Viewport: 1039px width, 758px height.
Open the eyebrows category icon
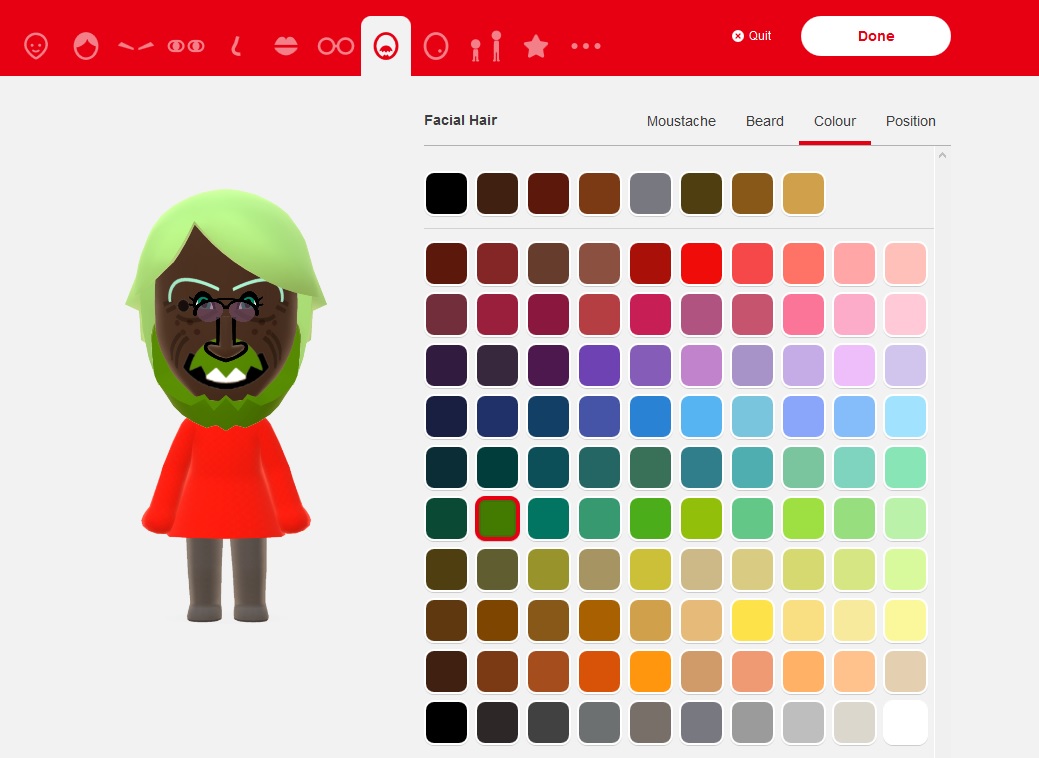click(x=136, y=46)
